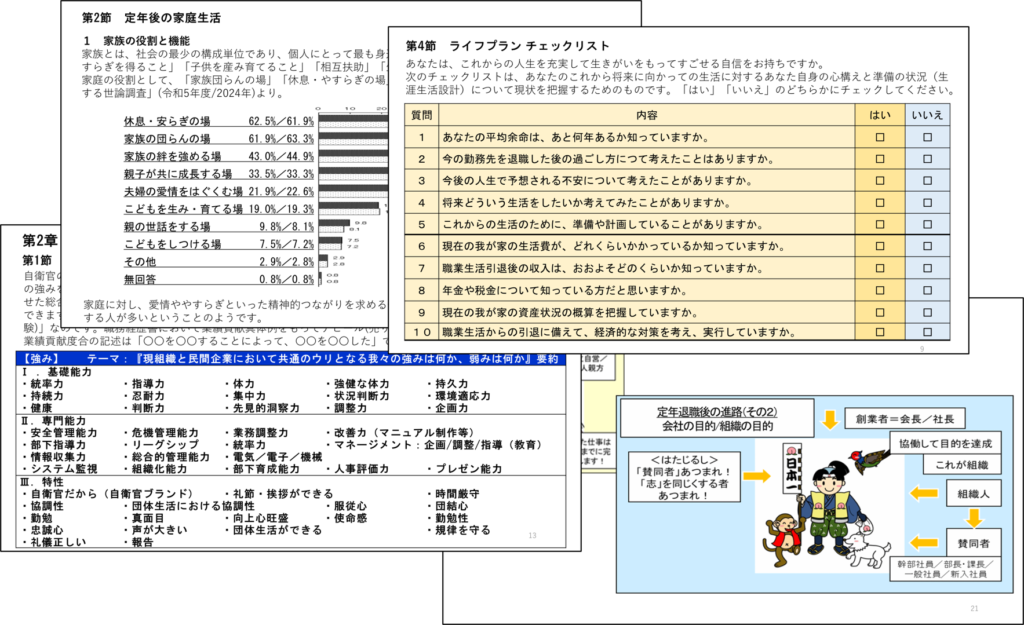Check いいえ for question 5 on 準備や計画
This screenshot has height=625, width=1024.
tap(927, 224)
